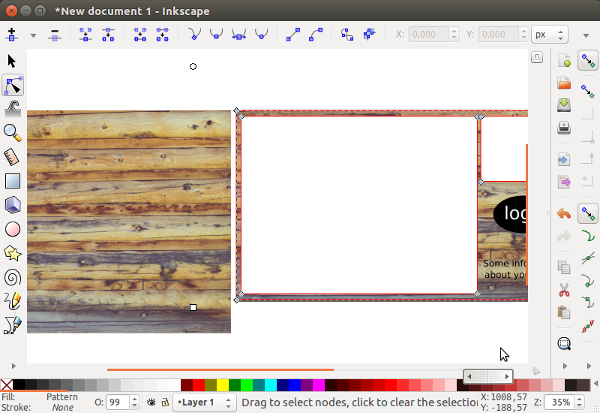Activate the Zoom magnifier tool
Screen dimensions: 600x413
coord(13,132)
